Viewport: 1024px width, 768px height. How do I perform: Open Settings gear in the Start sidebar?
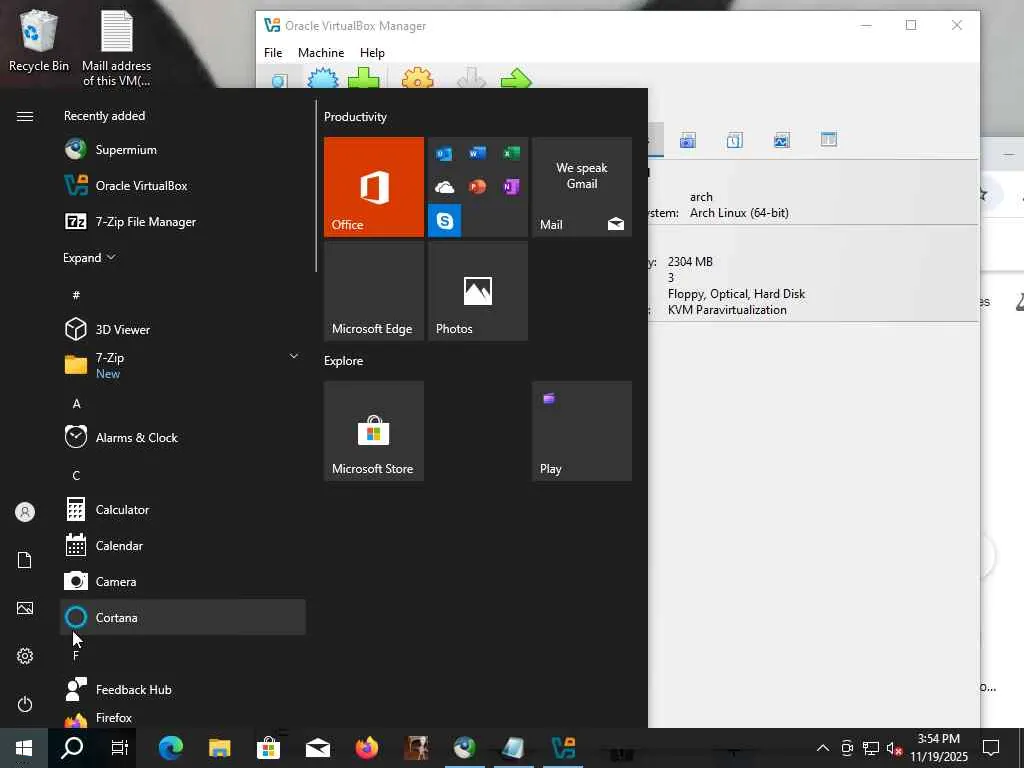point(25,656)
